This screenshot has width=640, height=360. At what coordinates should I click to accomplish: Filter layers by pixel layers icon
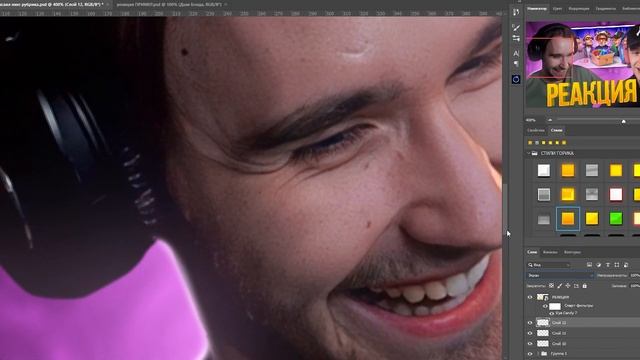pyautogui.click(x=589, y=265)
